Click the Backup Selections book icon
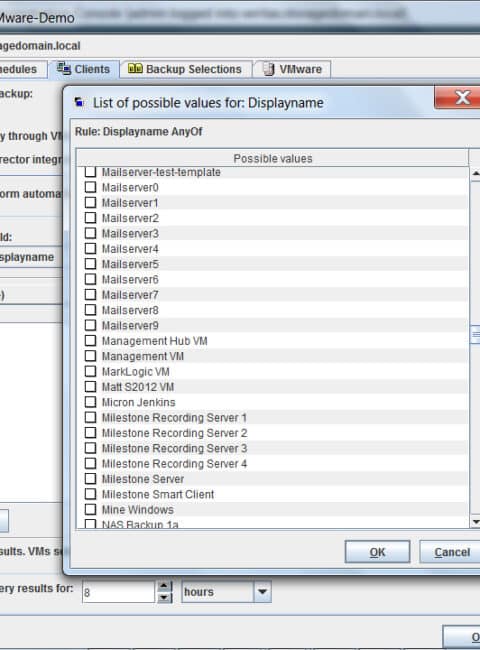This screenshot has height=650, width=480. (135, 68)
